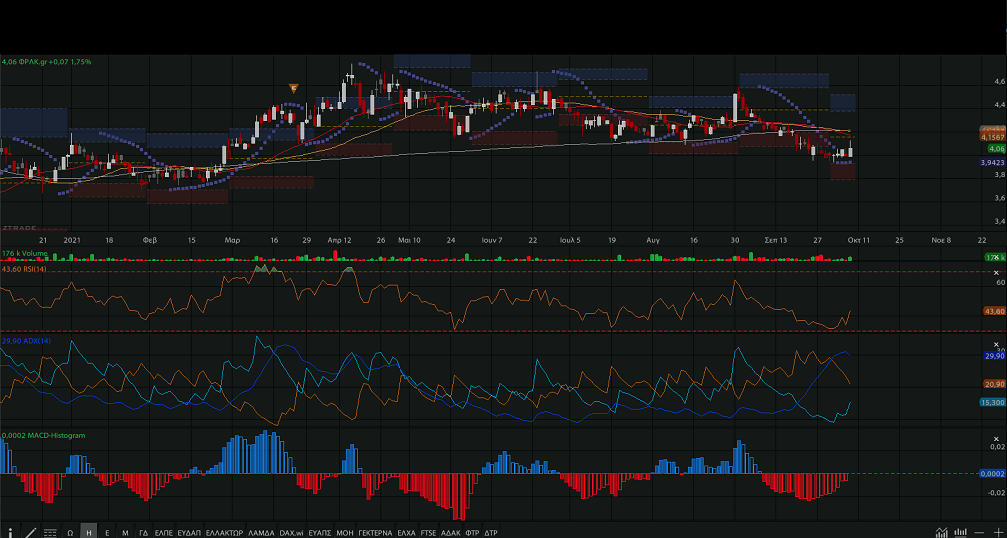Image resolution: width=1007 pixels, height=538 pixels.
Task: Open the ΕΛΛΑΚΤΩΡ symbol tab
Action: coord(224,532)
